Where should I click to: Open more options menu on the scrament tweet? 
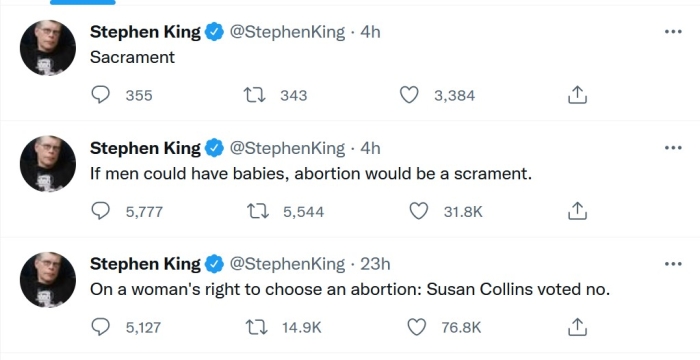coord(673,148)
